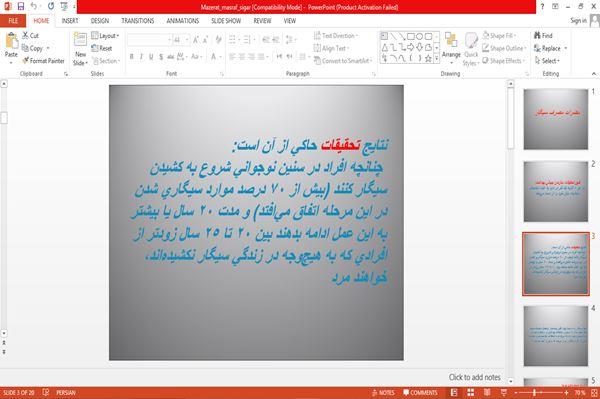Toggle text Shadow formatting
This screenshot has height=399, width=600.
[161, 57]
